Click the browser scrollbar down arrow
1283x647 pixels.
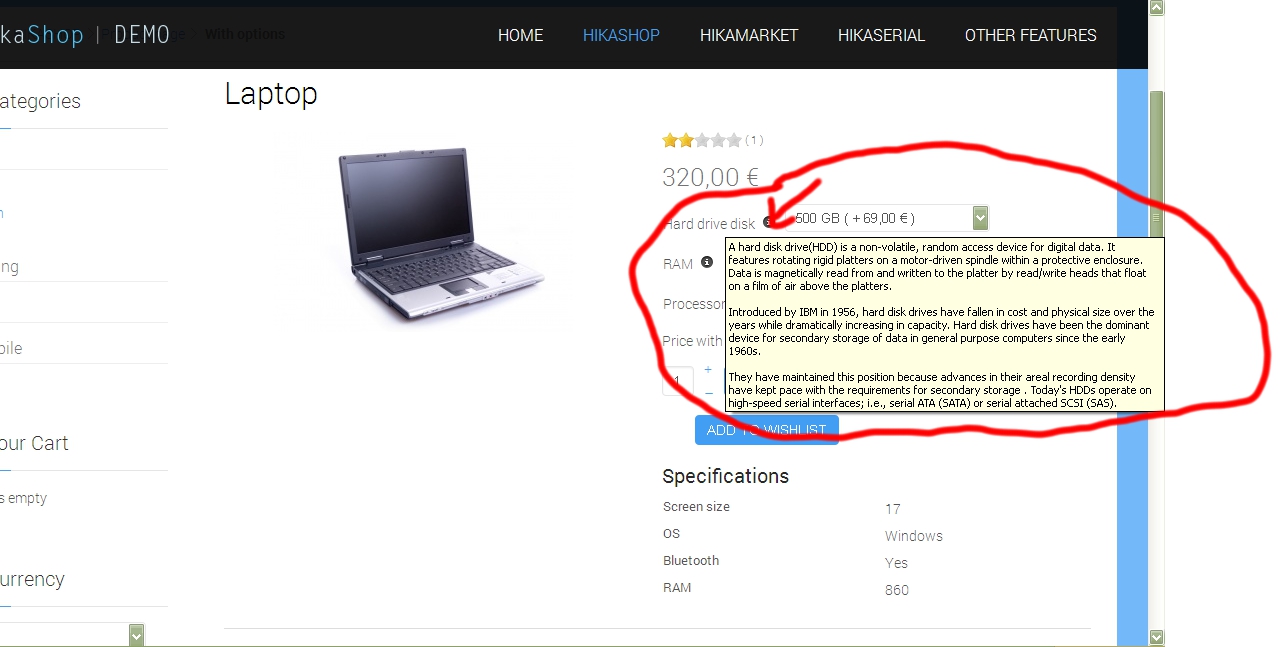pyautogui.click(x=1157, y=637)
